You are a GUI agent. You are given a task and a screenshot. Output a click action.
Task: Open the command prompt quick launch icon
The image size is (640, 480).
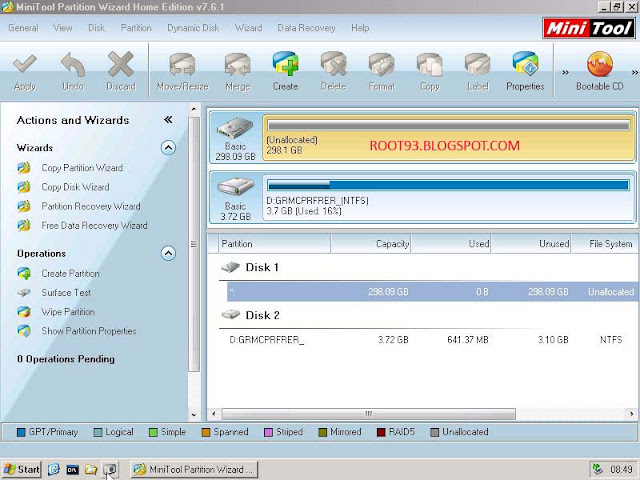[x=72, y=470]
